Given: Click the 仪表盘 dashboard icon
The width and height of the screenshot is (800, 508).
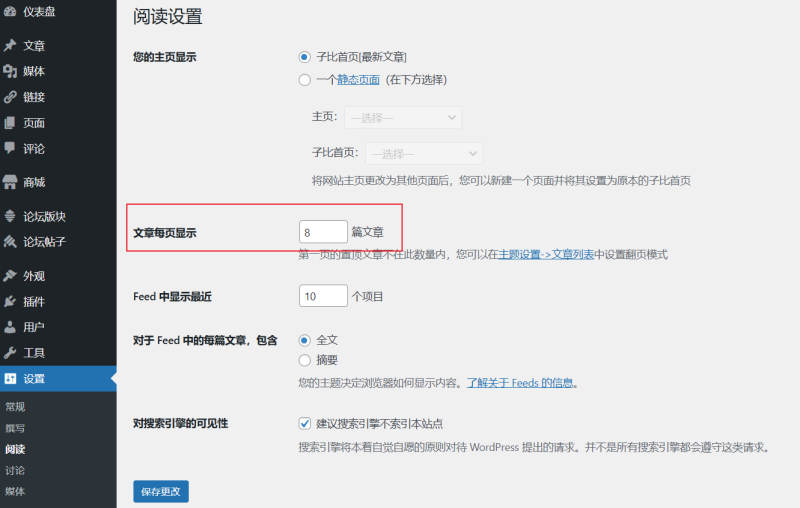Looking at the screenshot, I should click(x=10, y=11).
